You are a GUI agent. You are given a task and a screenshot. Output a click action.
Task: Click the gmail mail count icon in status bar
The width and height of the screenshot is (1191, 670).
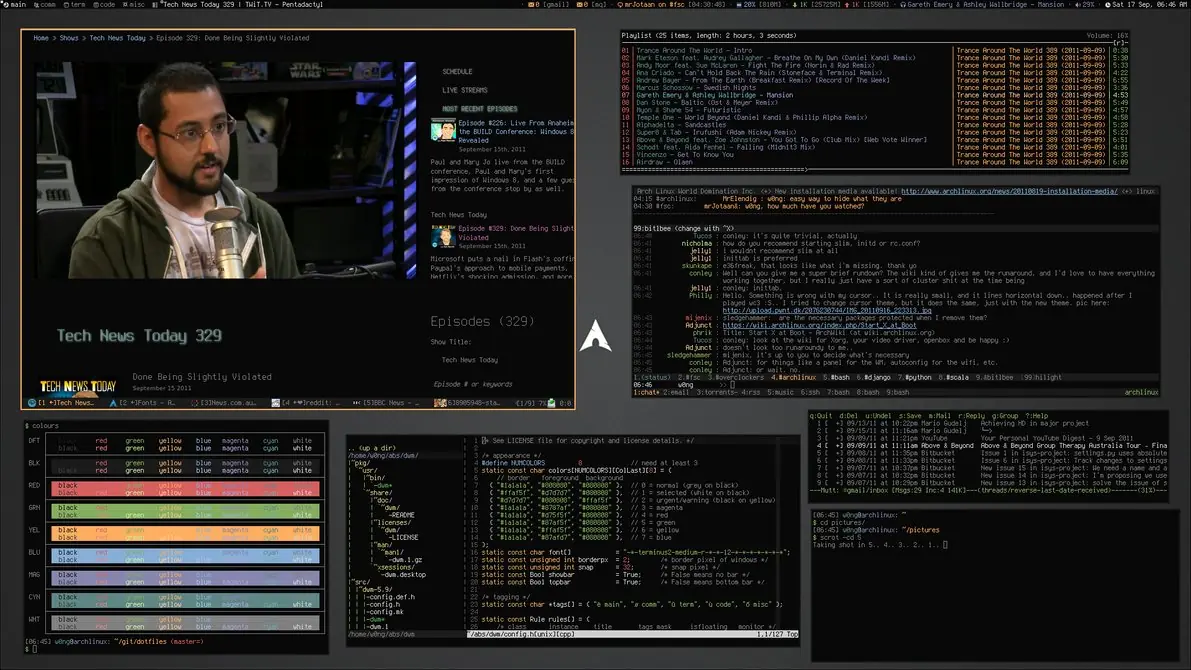coord(531,5)
